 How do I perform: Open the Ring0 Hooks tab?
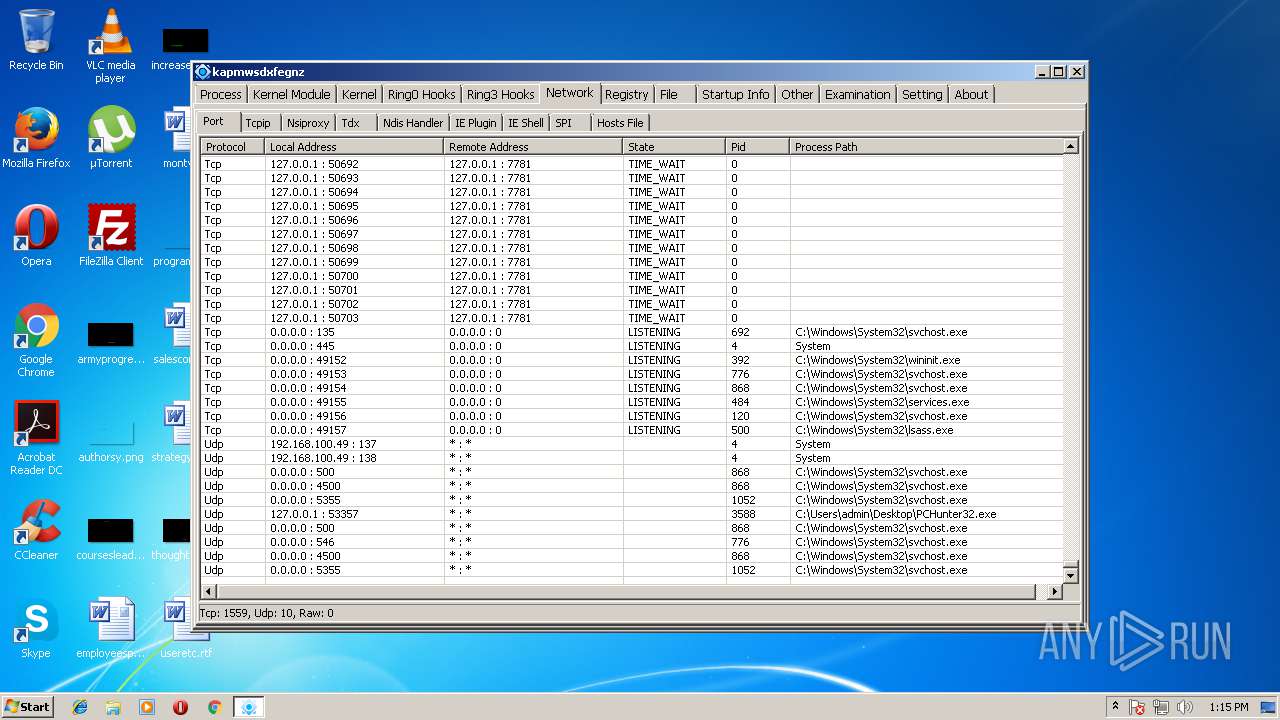pos(421,94)
